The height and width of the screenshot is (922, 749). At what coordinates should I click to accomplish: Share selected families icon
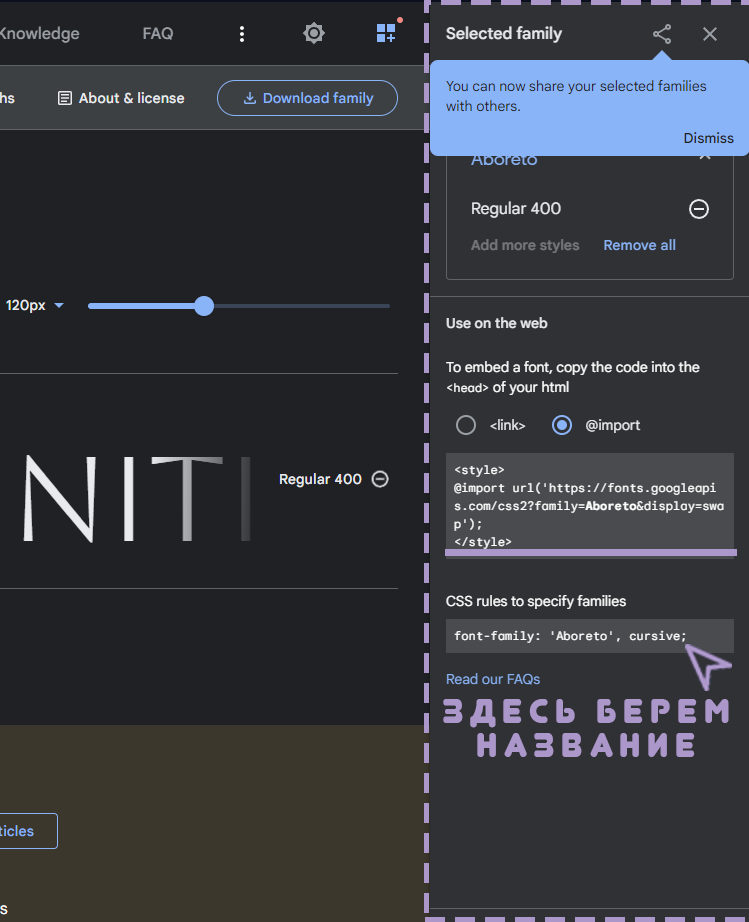pyautogui.click(x=662, y=34)
